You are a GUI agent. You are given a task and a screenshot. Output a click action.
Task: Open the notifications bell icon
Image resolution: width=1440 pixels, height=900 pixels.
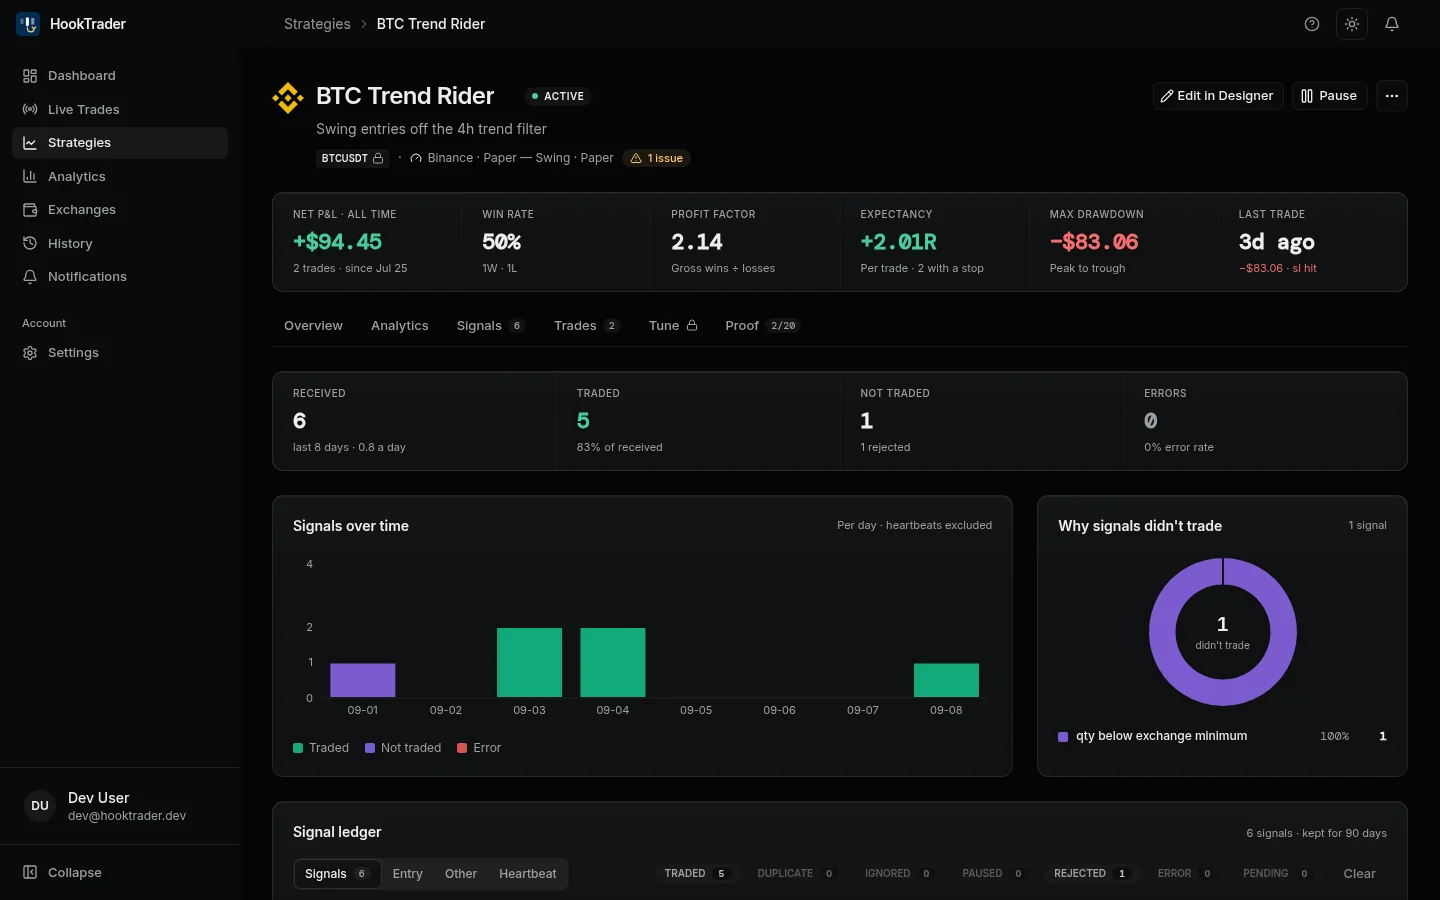point(1392,24)
